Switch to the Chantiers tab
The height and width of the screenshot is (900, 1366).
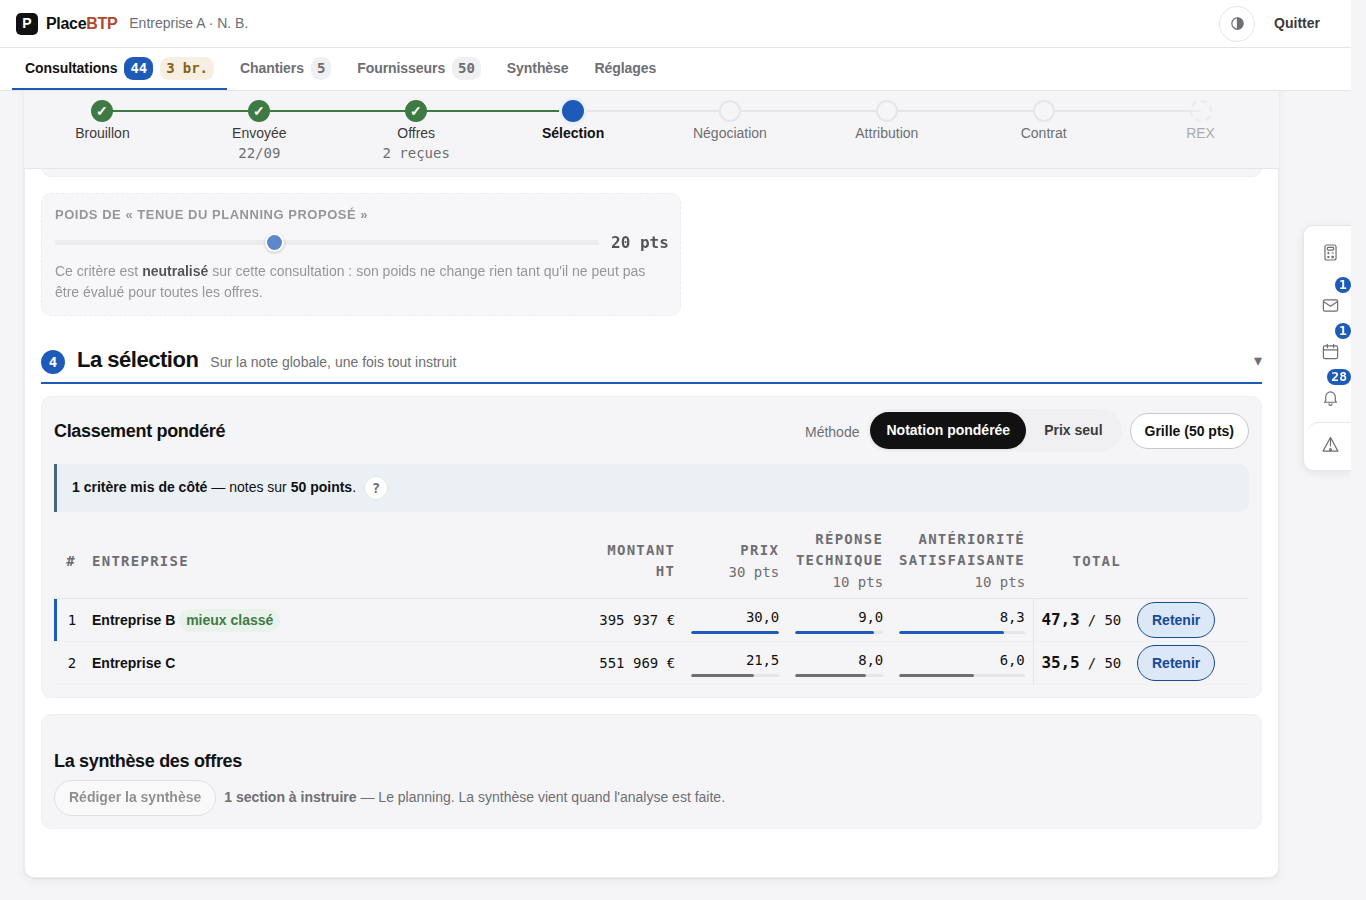[285, 68]
